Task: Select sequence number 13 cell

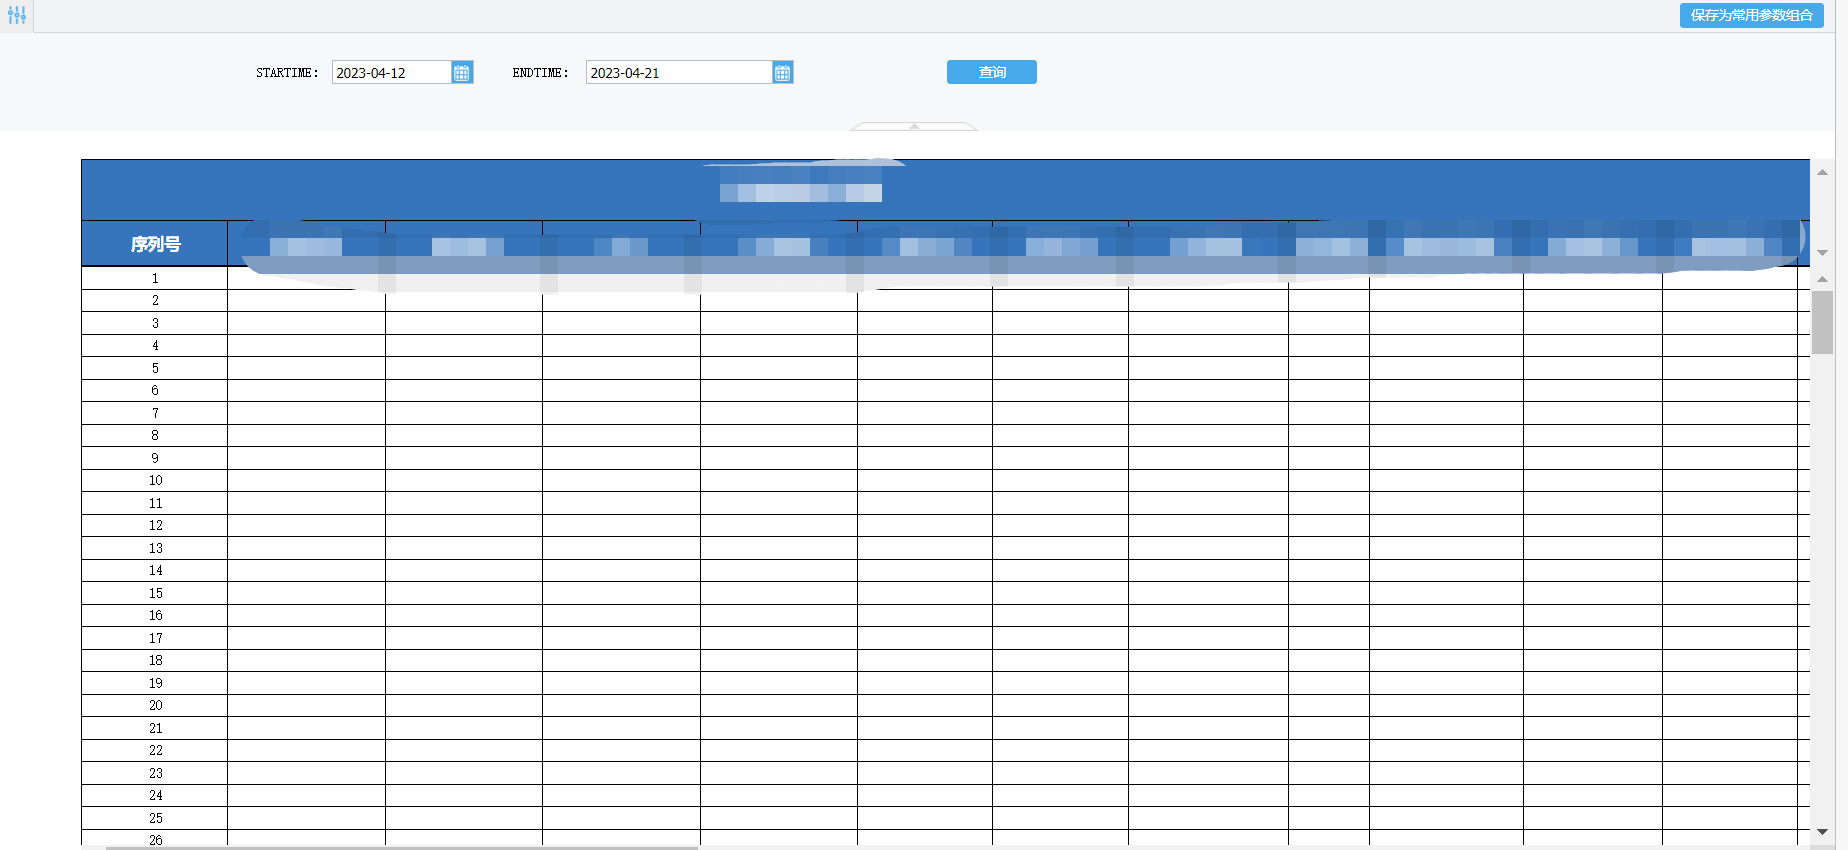Action: click(x=155, y=548)
